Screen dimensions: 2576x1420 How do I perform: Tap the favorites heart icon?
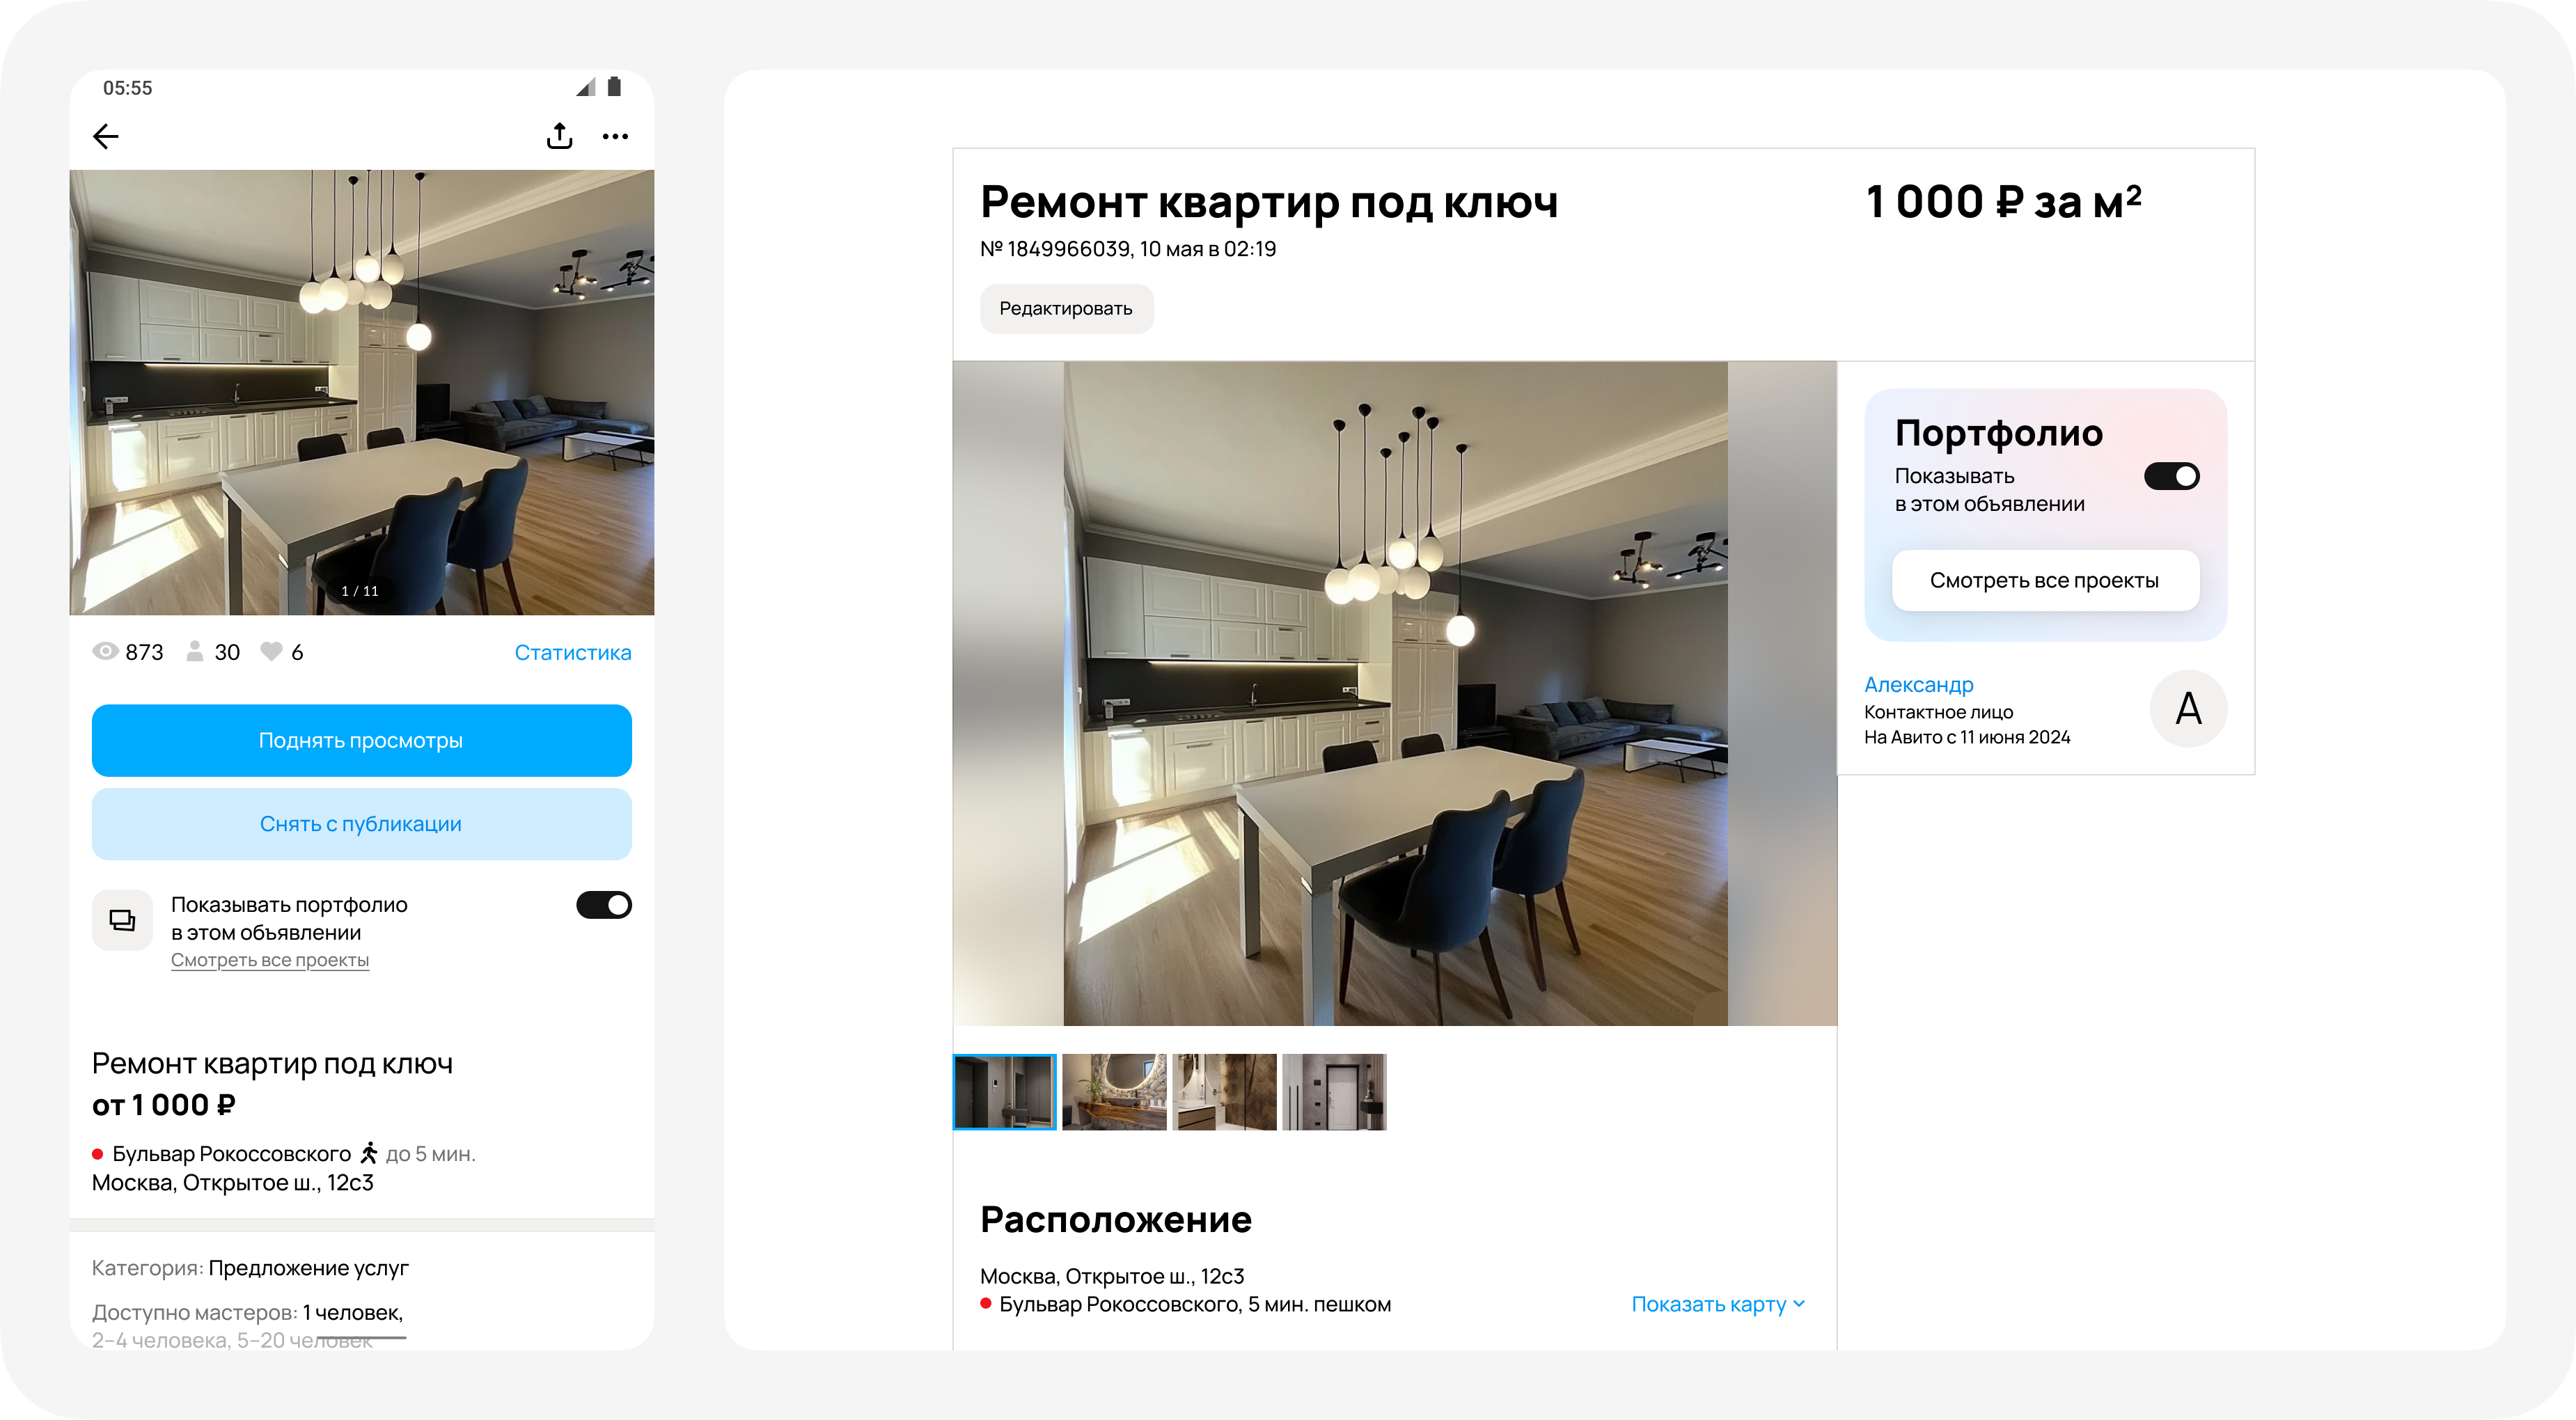pyautogui.click(x=271, y=652)
